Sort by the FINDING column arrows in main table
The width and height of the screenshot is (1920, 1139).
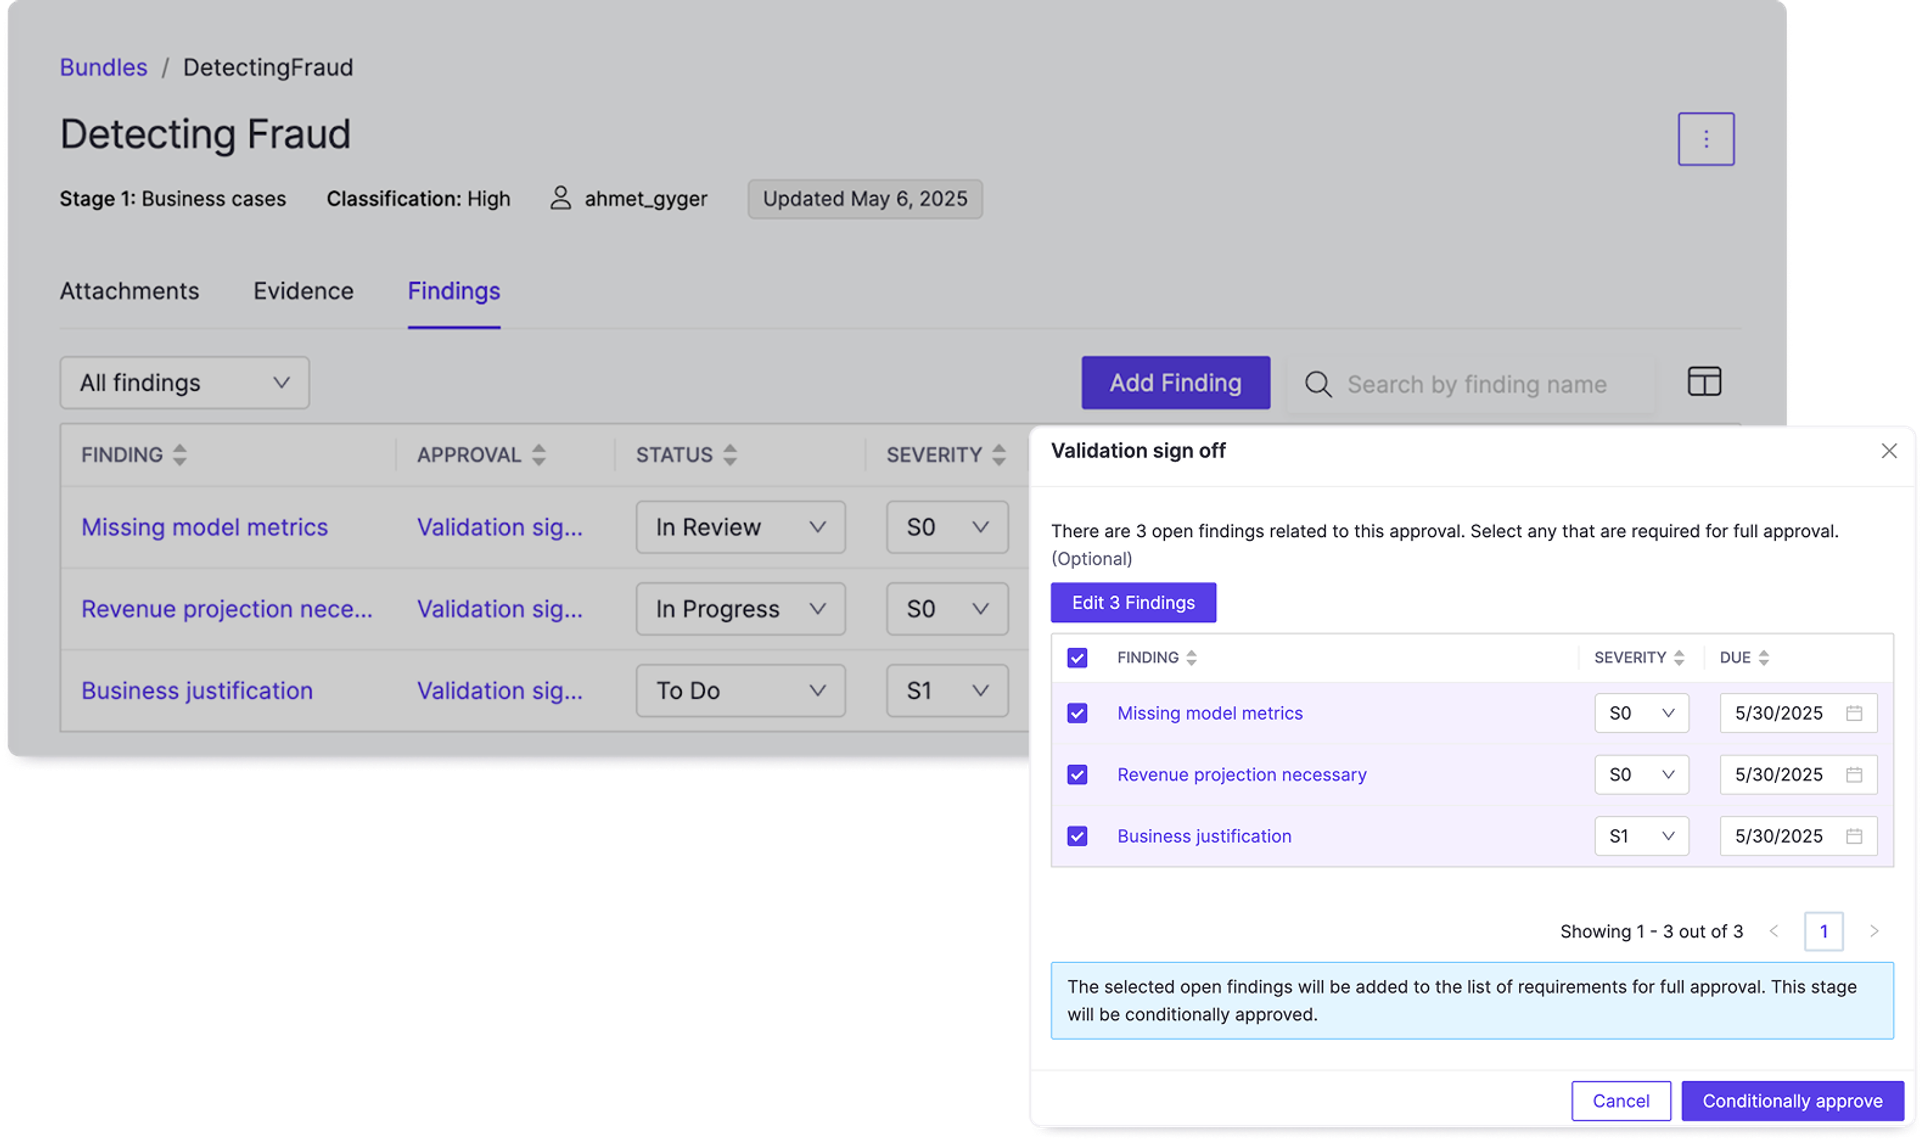[x=180, y=455]
